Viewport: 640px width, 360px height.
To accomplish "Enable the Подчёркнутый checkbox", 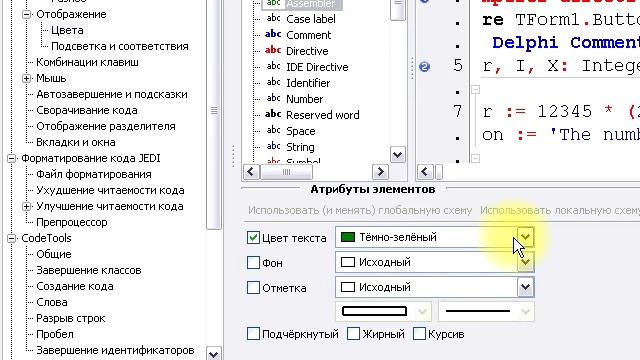I will 253,334.
